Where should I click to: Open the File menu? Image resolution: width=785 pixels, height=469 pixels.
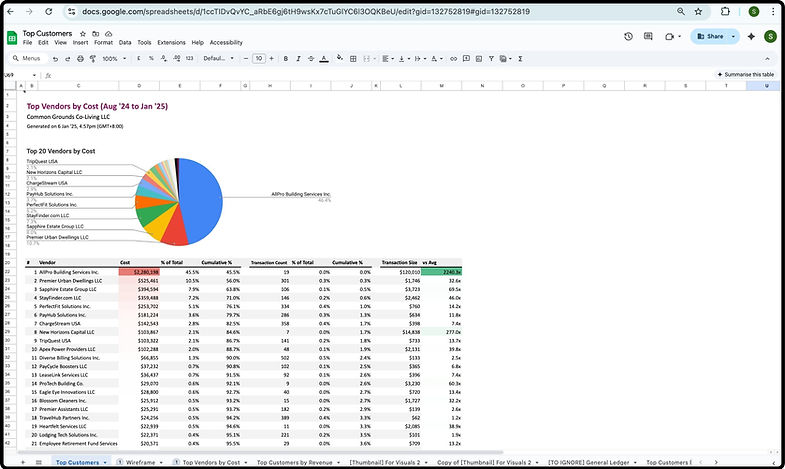click(x=28, y=43)
